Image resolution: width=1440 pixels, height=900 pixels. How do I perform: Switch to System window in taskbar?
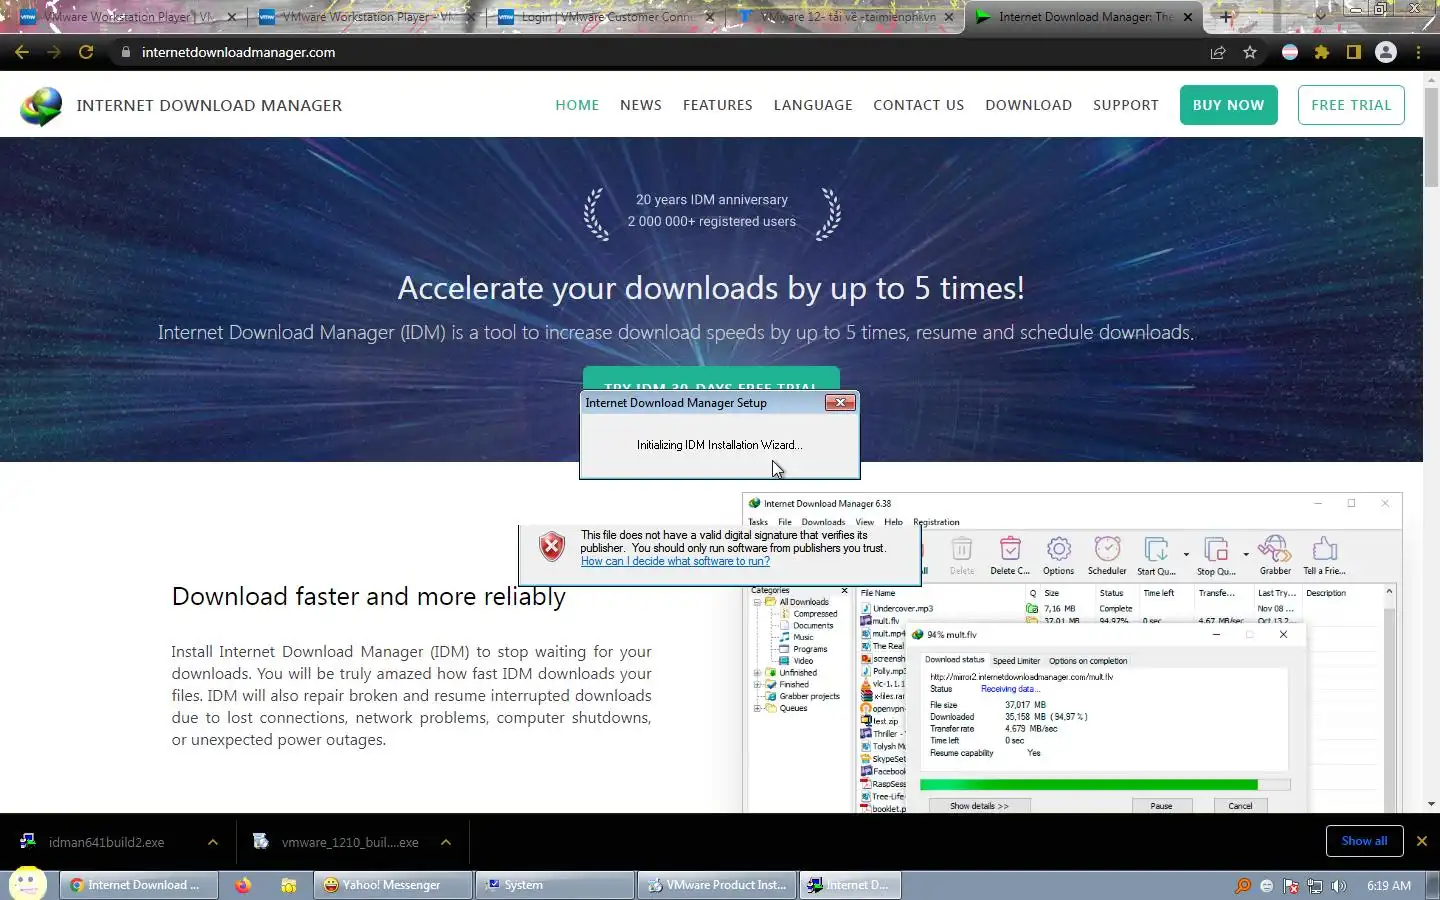554,885
